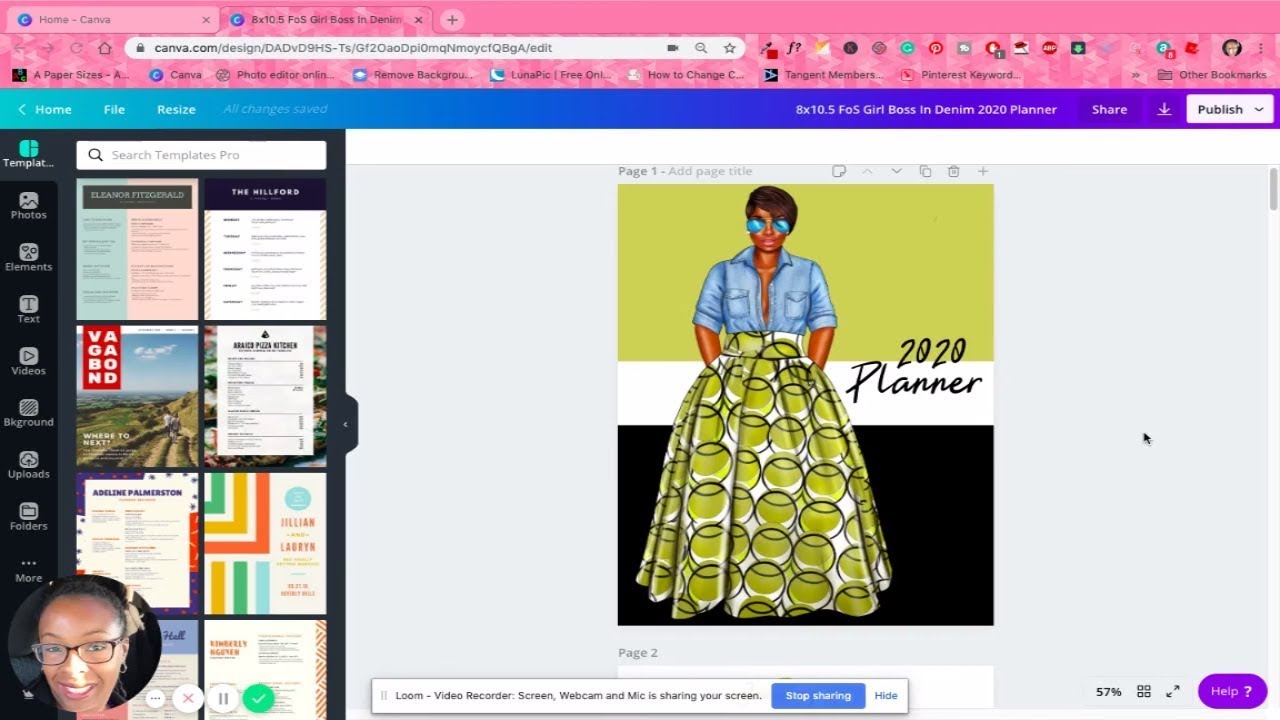The image size is (1280, 720).
Task: Click the Grammarly extension icon
Action: pos(907,47)
